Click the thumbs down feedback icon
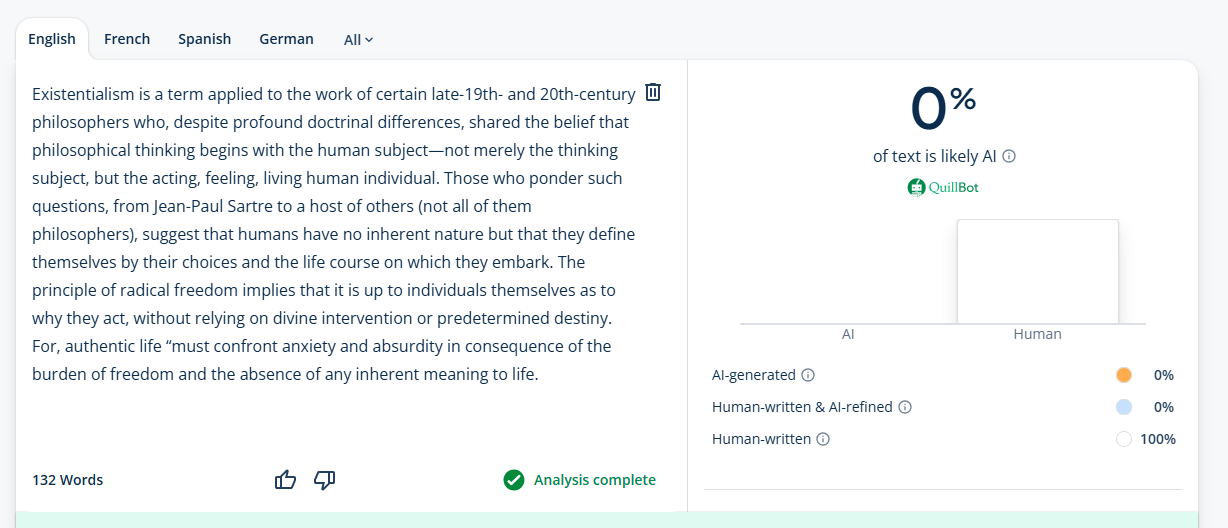The image size is (1228, 528). coord(324,480)
